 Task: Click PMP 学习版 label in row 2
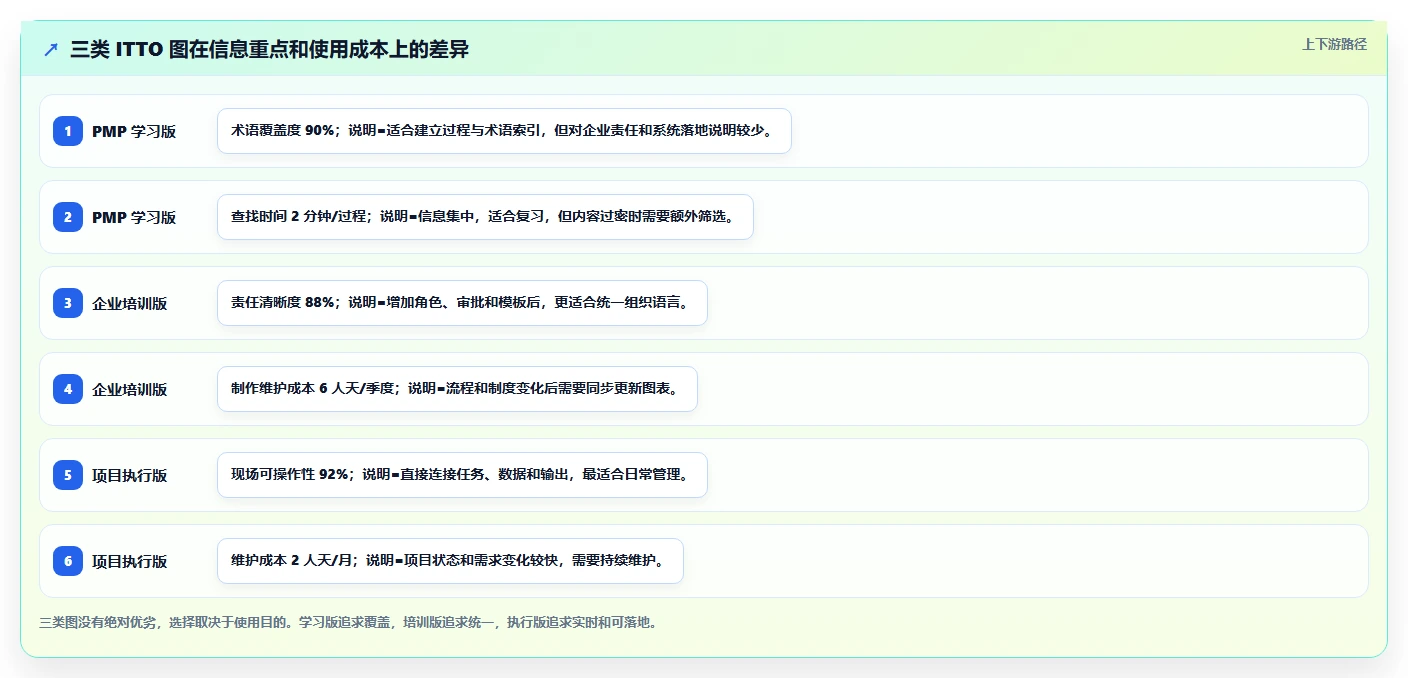tap(134, 217)
